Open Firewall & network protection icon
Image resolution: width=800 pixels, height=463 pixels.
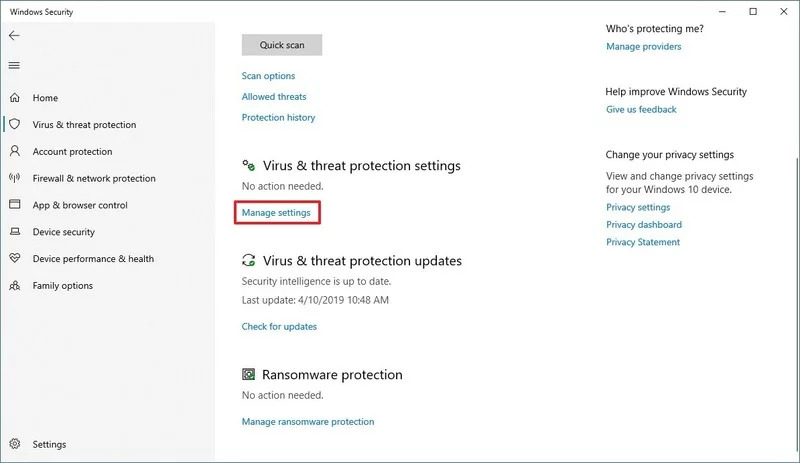tap(14, 178)
